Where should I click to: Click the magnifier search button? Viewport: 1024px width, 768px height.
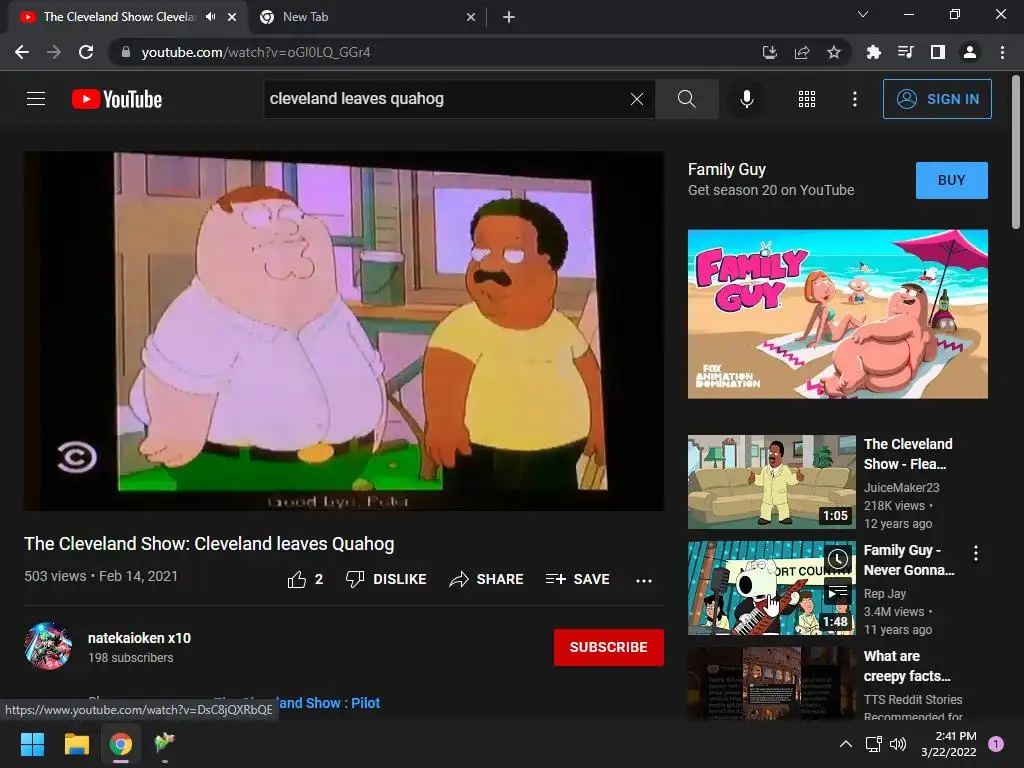tap(686, 99)
